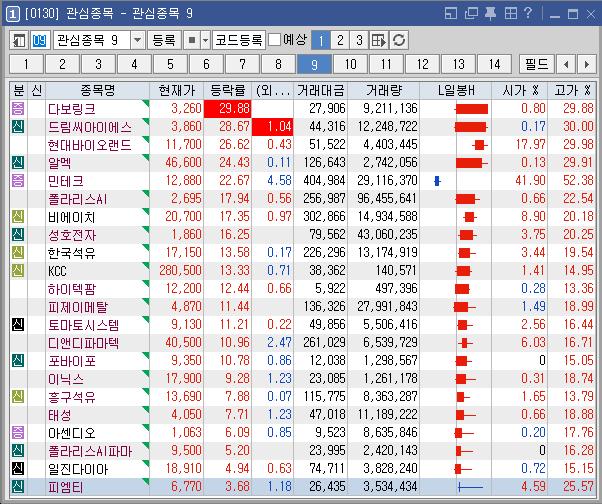Select the stock name 한국석유
This screenshot has height=504, width=602.
coord(72,253)
